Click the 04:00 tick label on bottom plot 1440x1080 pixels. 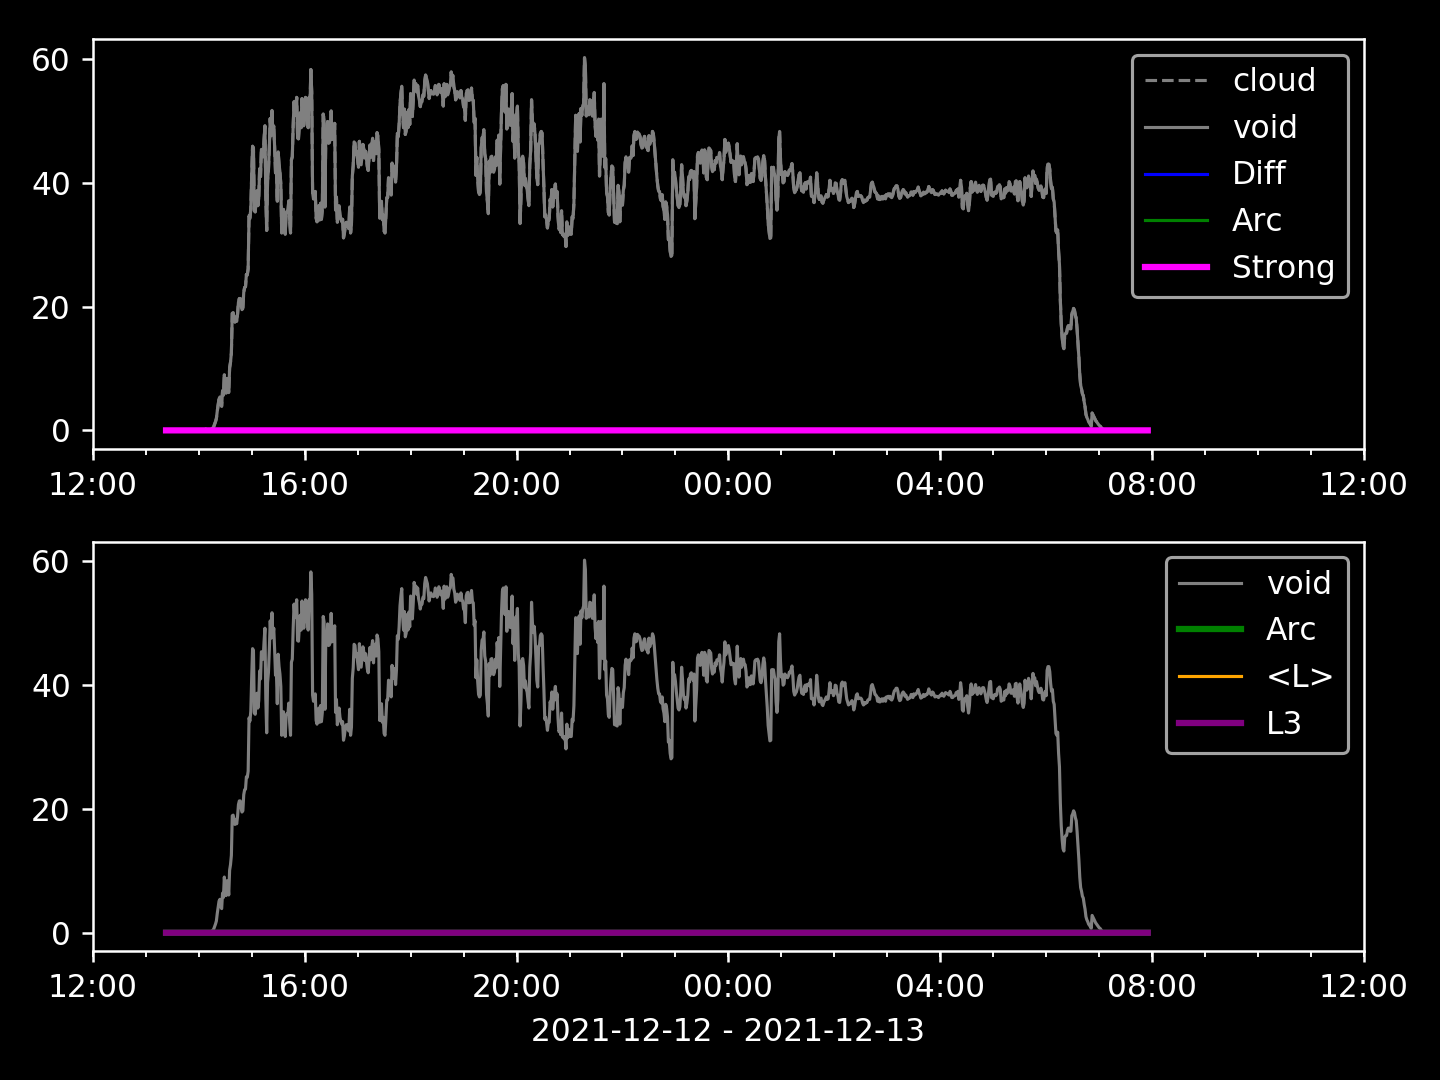pos(940,987)
